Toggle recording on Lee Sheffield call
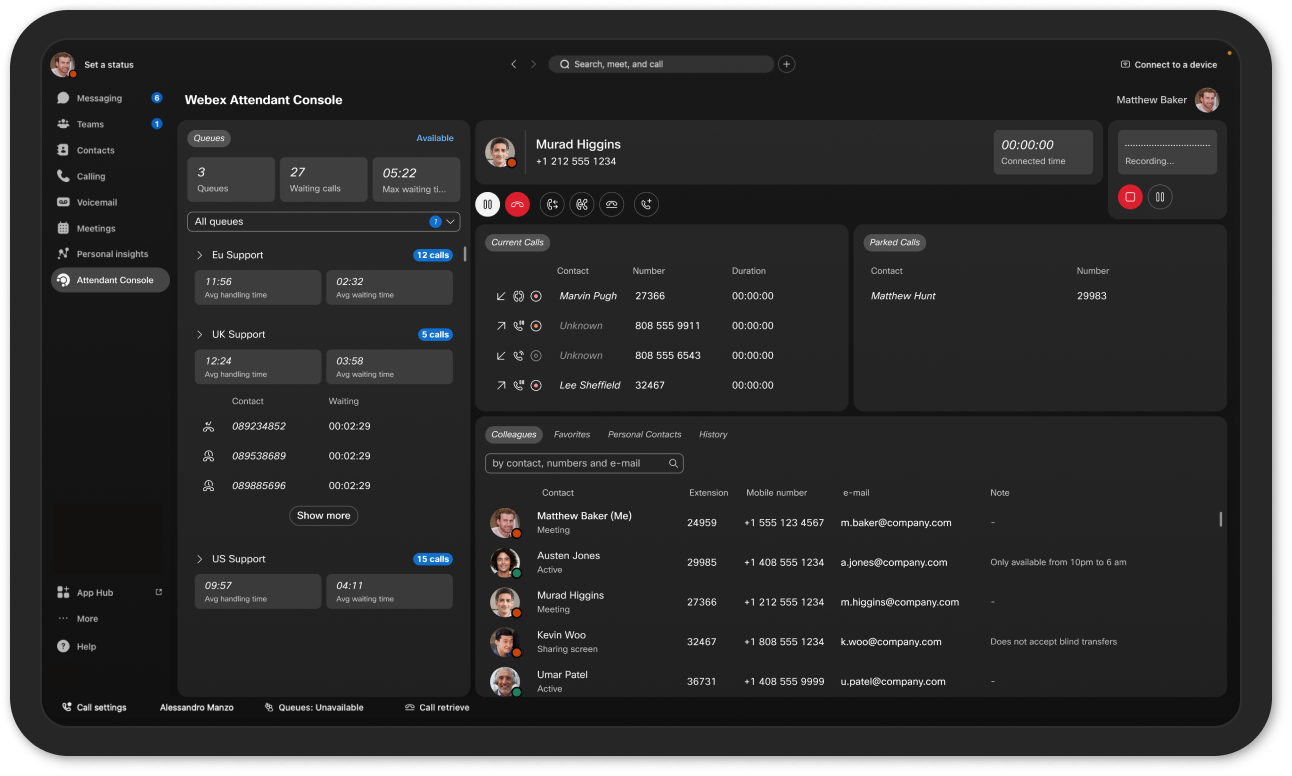The width and height of the screenshot is (1292, 776). [x=536, y=385]
